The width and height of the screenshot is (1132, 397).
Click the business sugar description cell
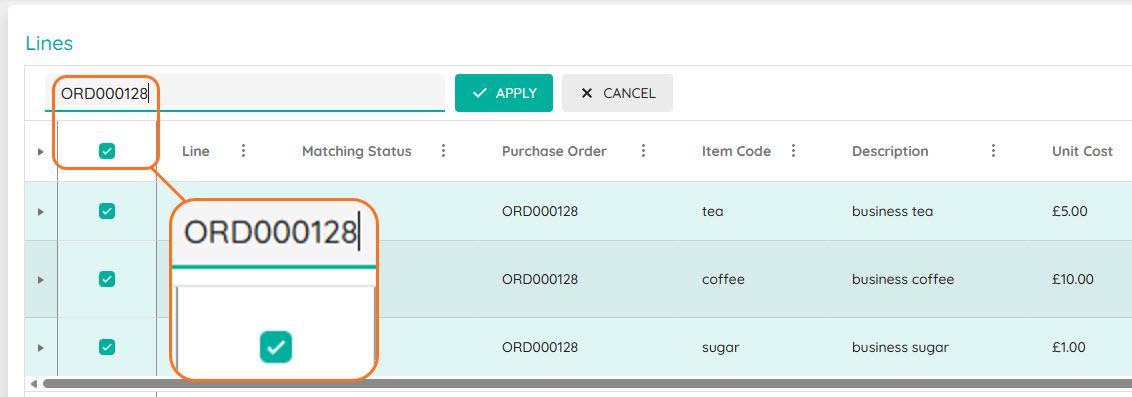tap(900, 347)
